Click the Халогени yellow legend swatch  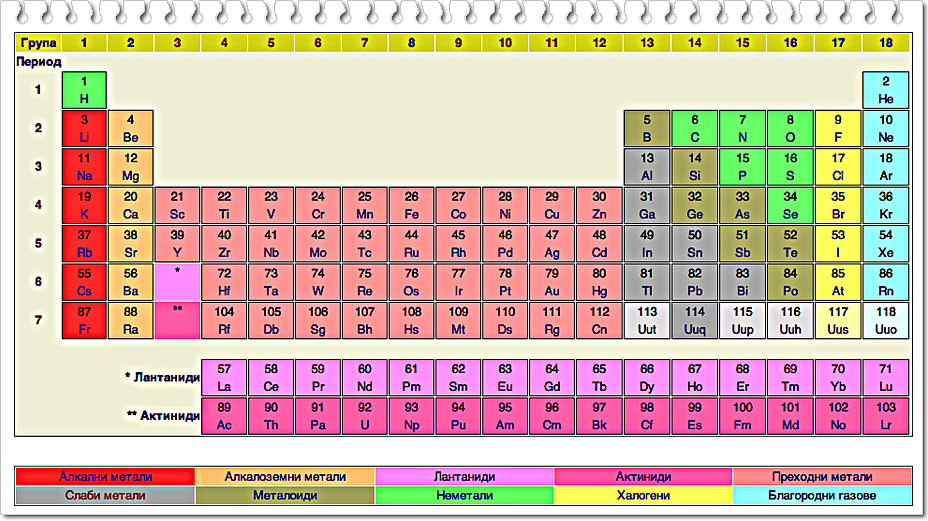[643, 496]
